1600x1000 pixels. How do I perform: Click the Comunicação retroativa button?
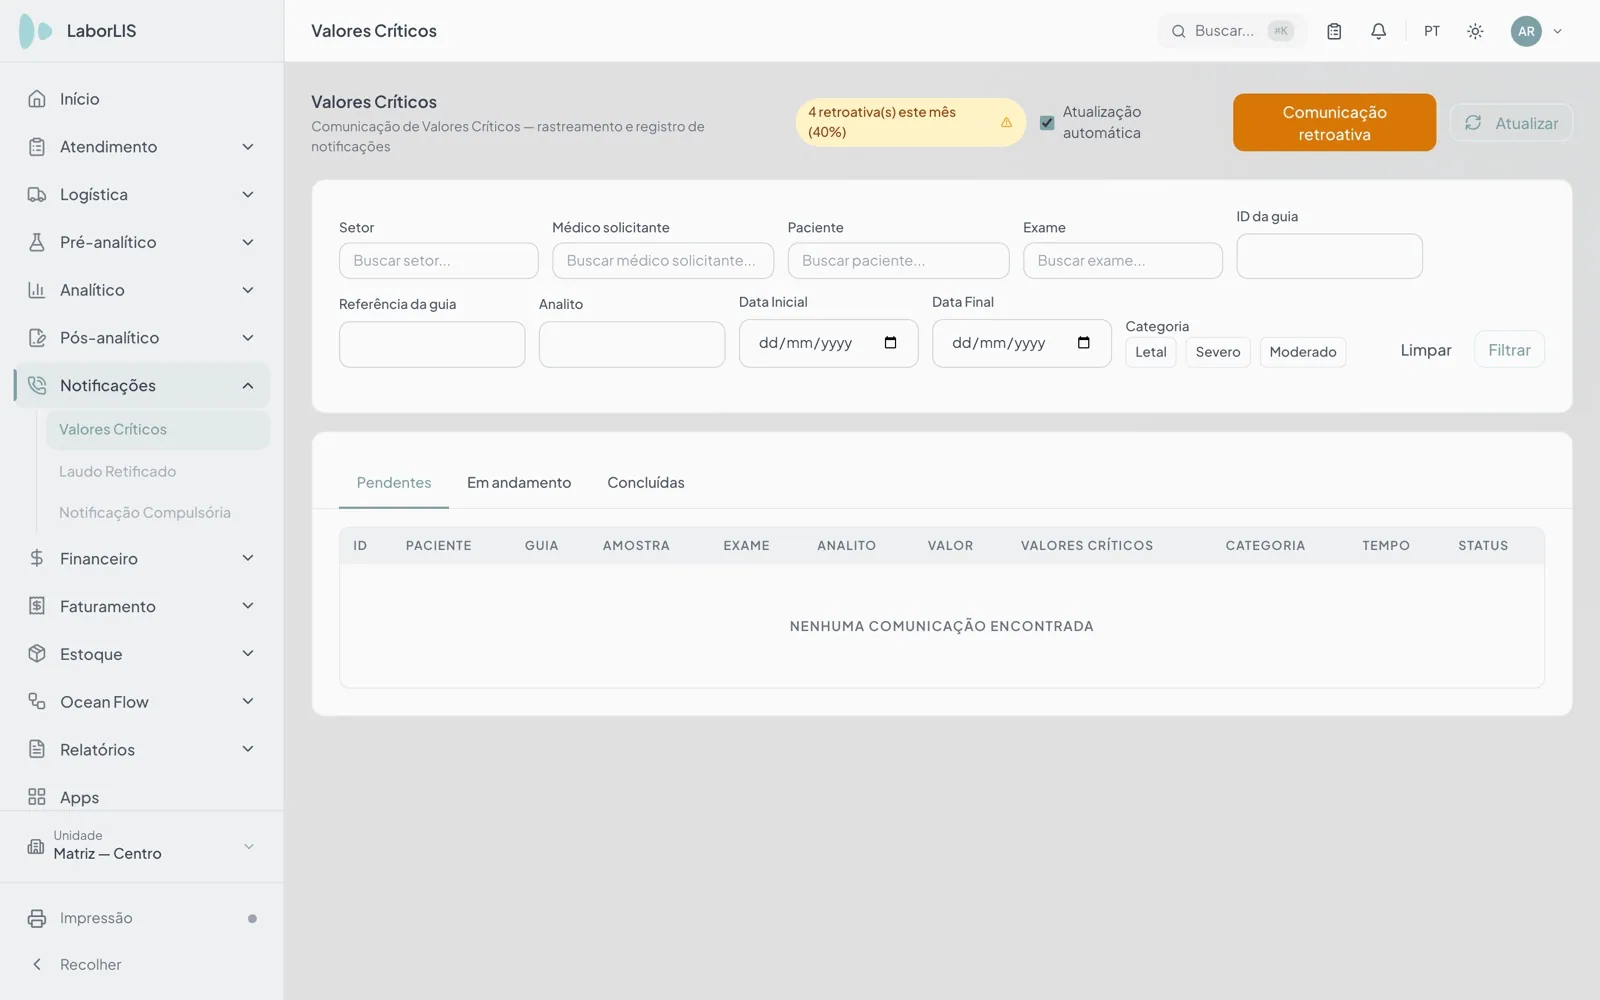pos(1334,123)
